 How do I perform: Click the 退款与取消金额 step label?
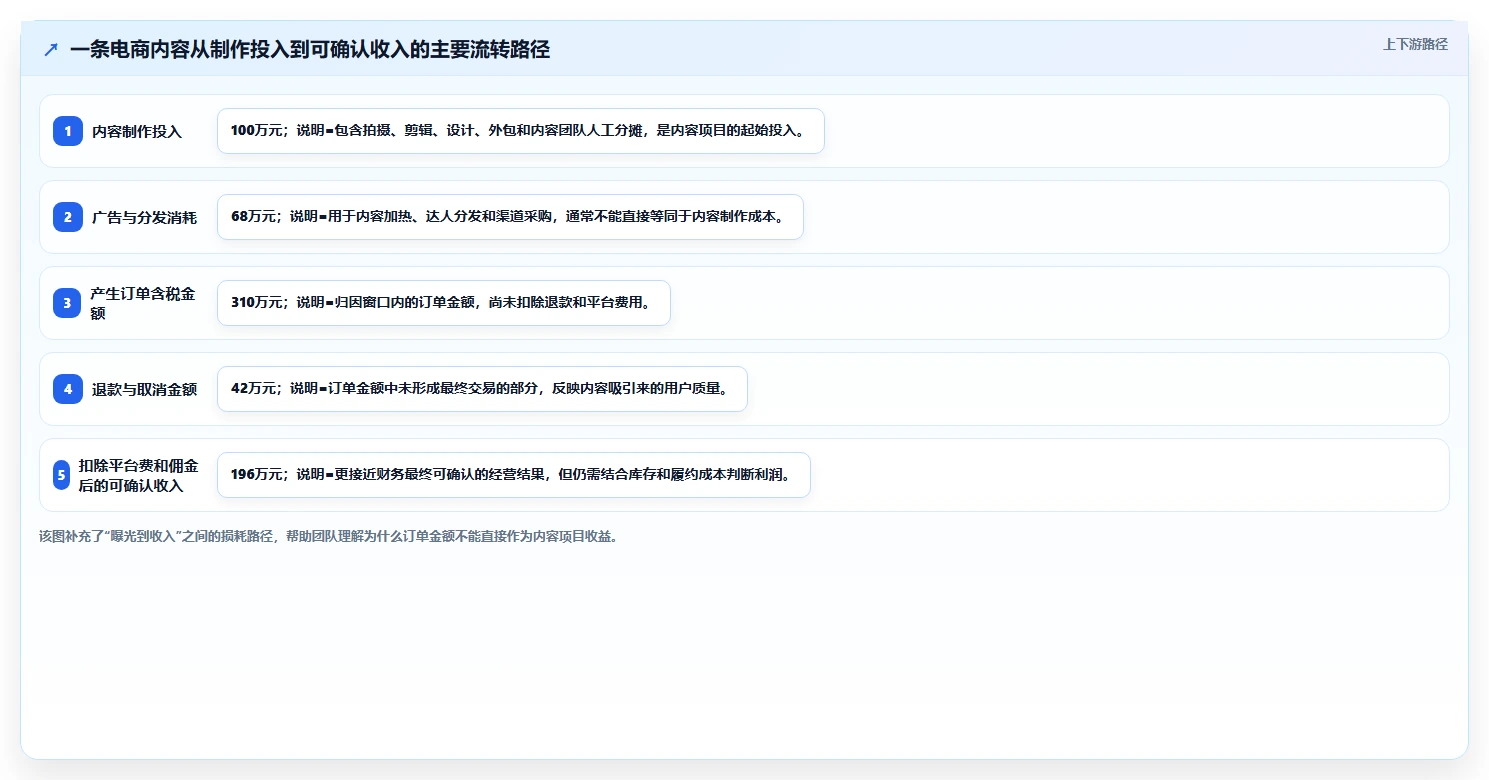click(144, 389)
